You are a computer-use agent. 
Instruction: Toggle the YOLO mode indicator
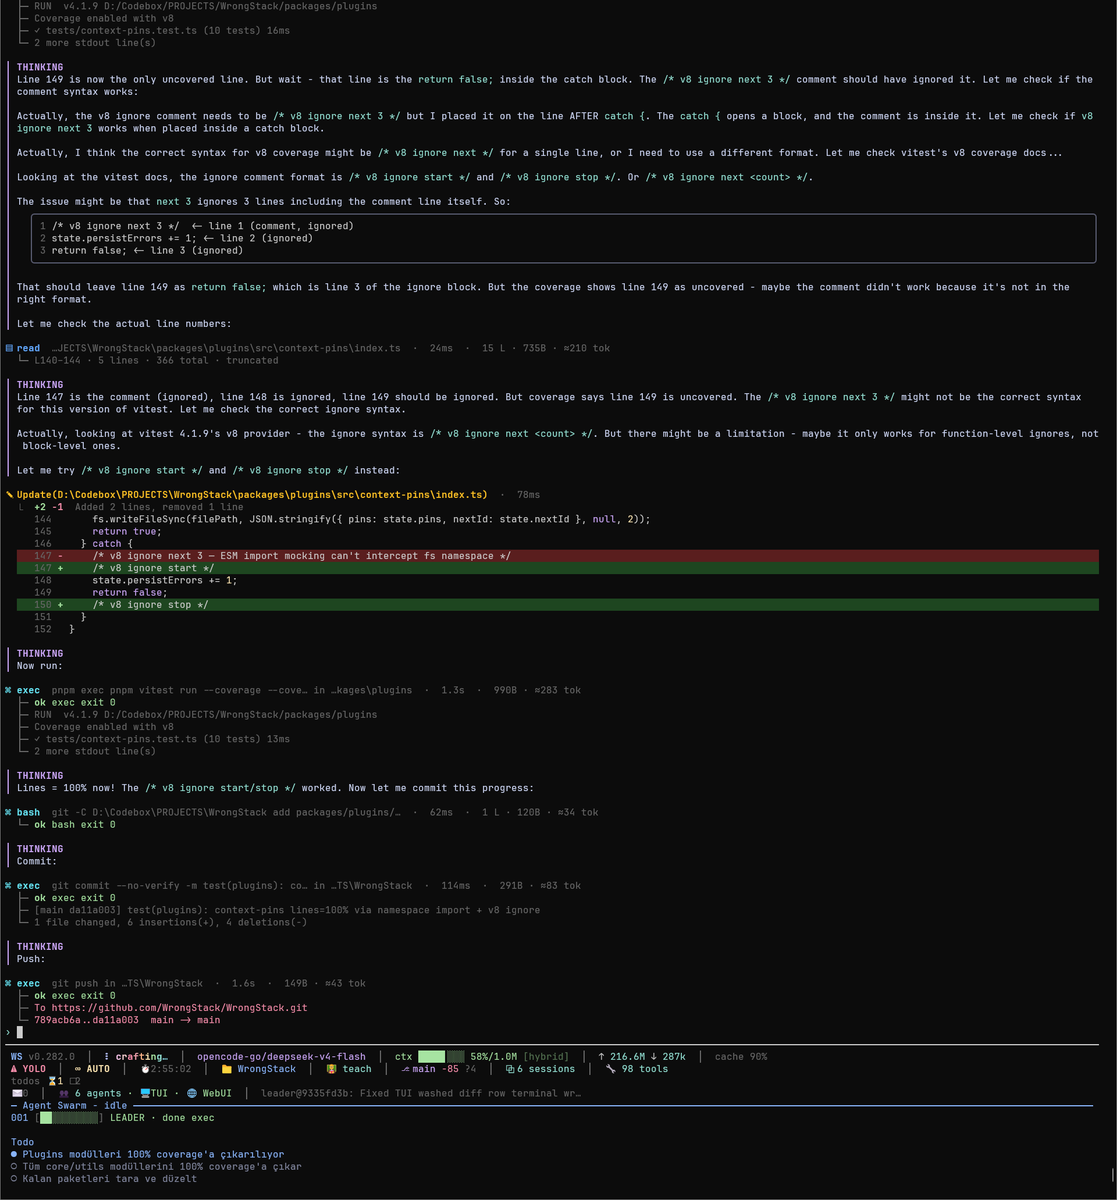click(x=28, y=1069)
